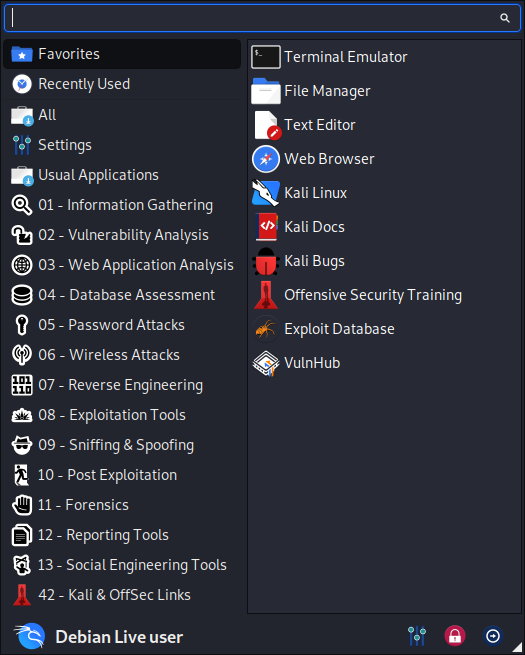Select 03 - Web Application Analysis label
The height and width of the screenshot is (655, 525).
coord(136,265)
